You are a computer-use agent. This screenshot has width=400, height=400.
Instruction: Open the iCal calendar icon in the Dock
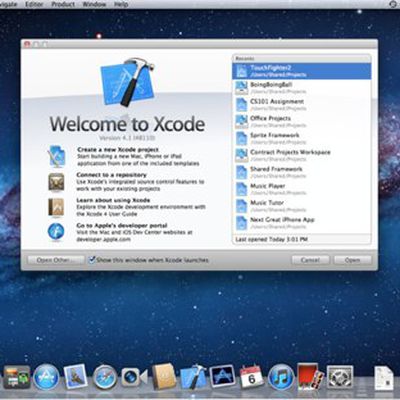tap(252, 377)
